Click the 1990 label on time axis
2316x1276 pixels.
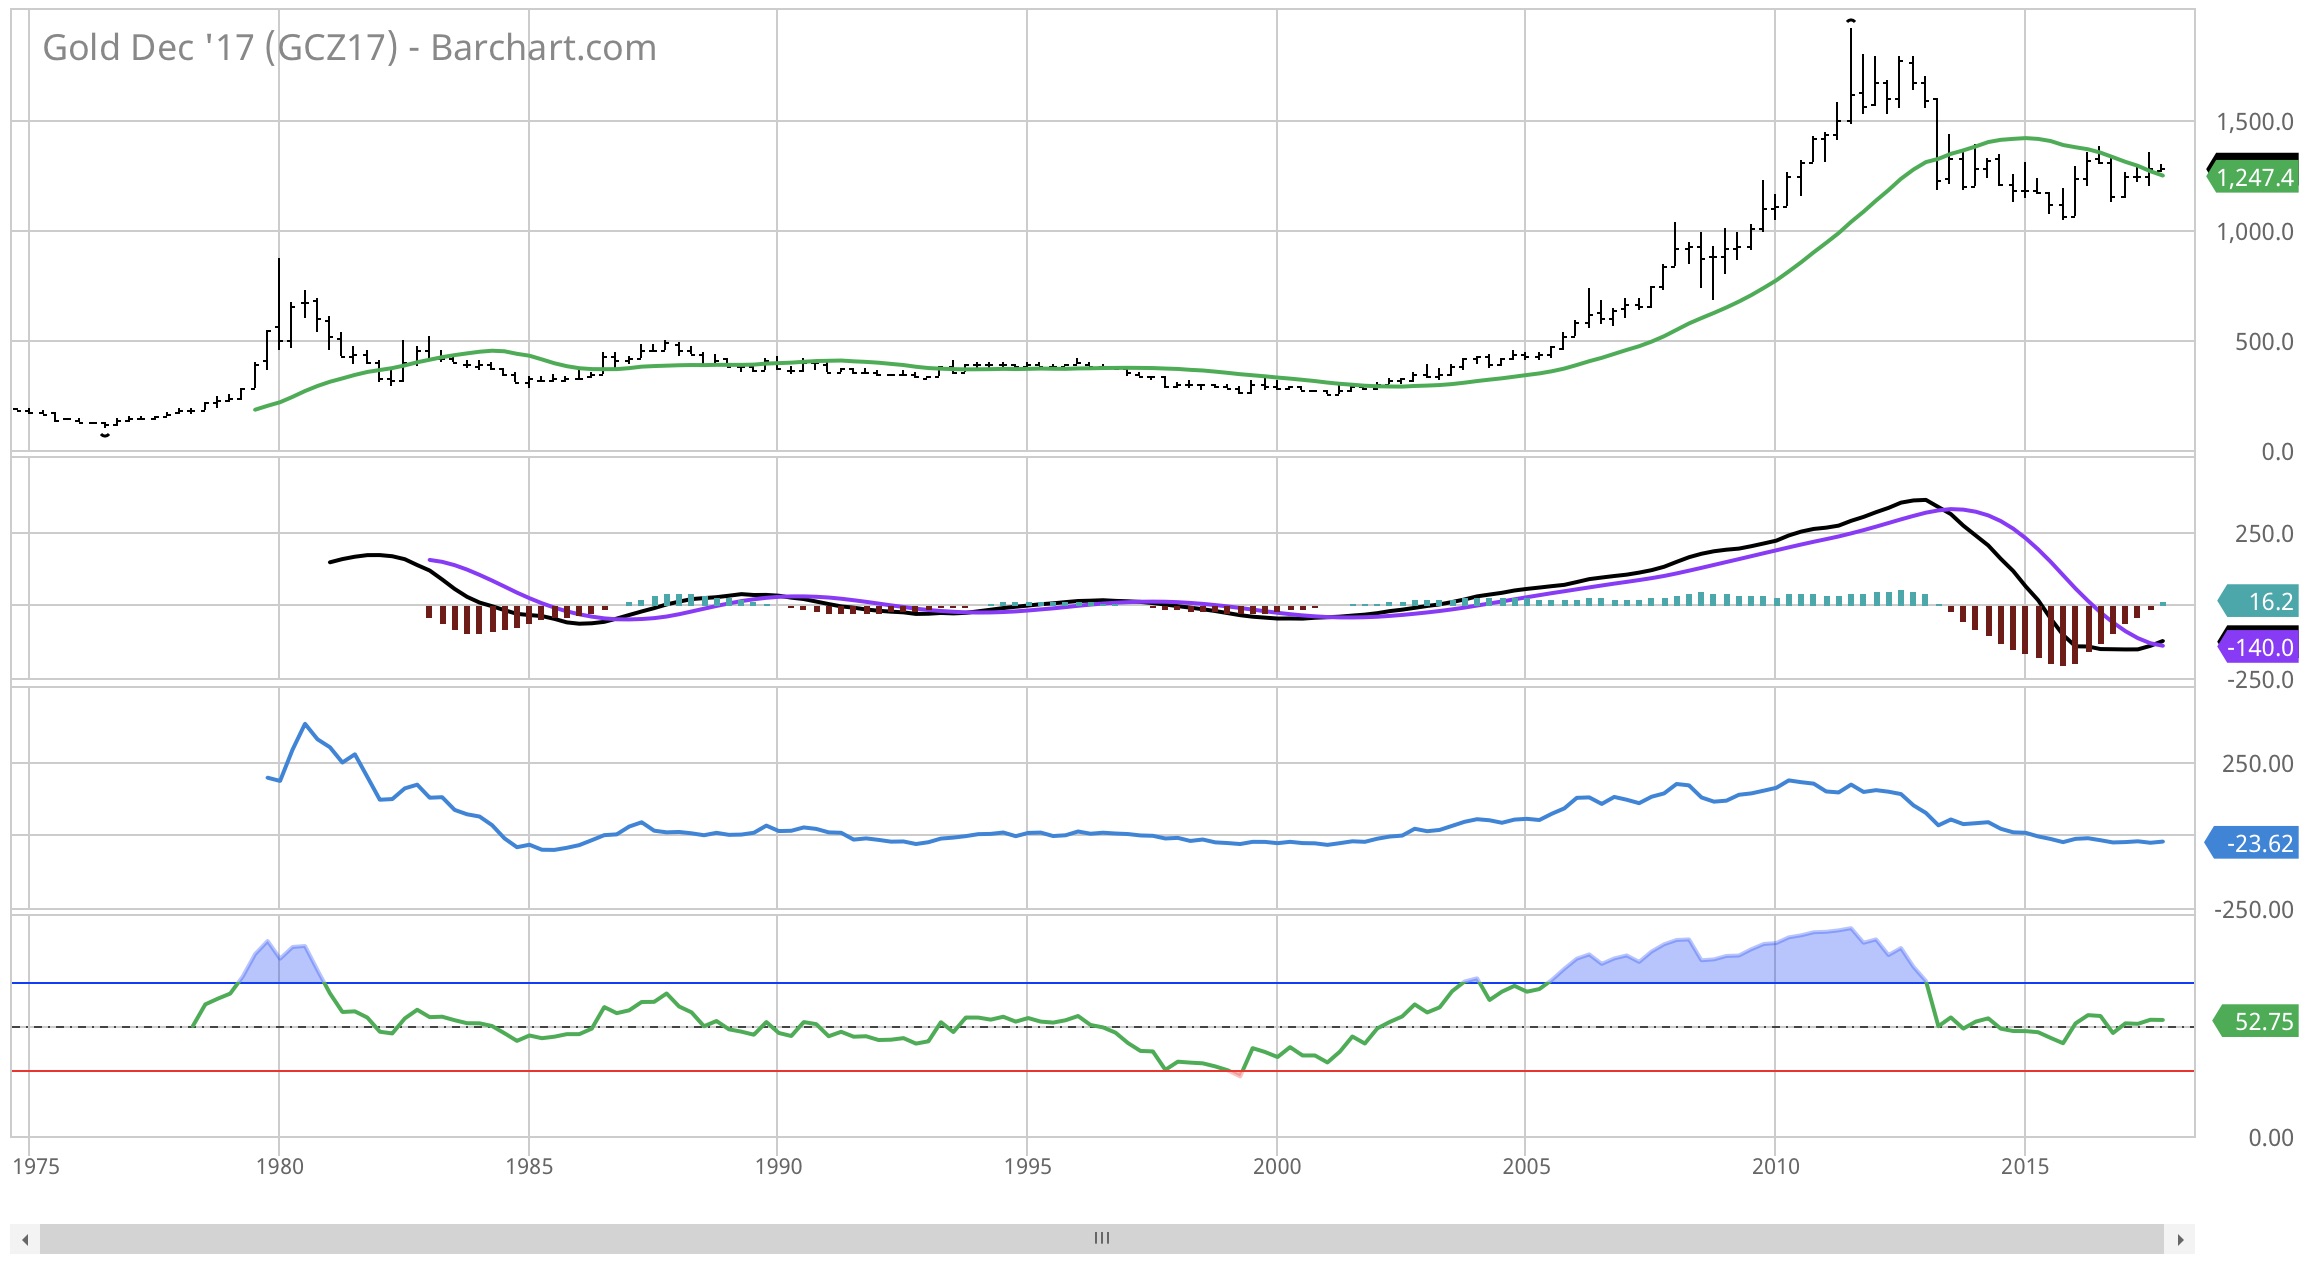(x=778, y=1167)
